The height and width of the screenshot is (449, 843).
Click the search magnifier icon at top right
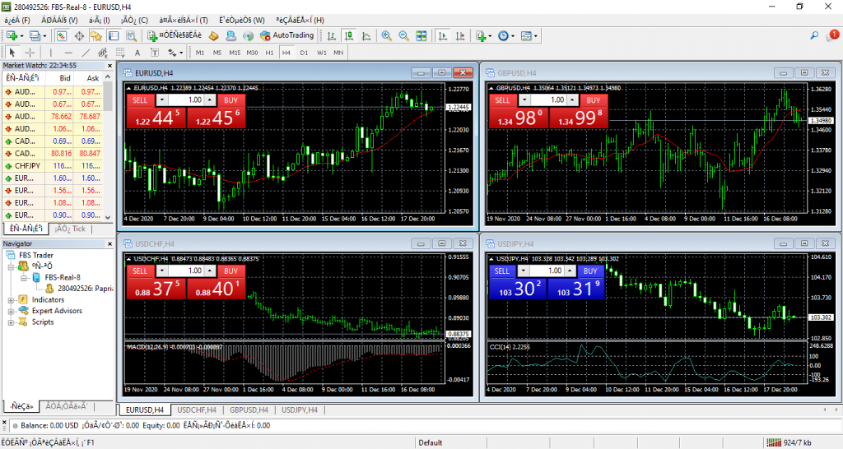point(814,35)
